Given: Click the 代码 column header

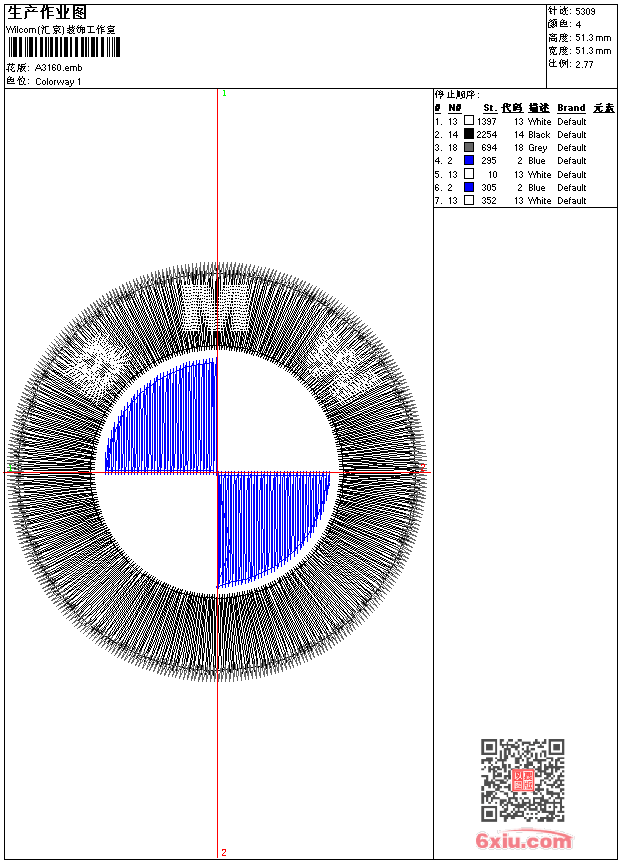Looking at the screenshot, I should 512,108.
